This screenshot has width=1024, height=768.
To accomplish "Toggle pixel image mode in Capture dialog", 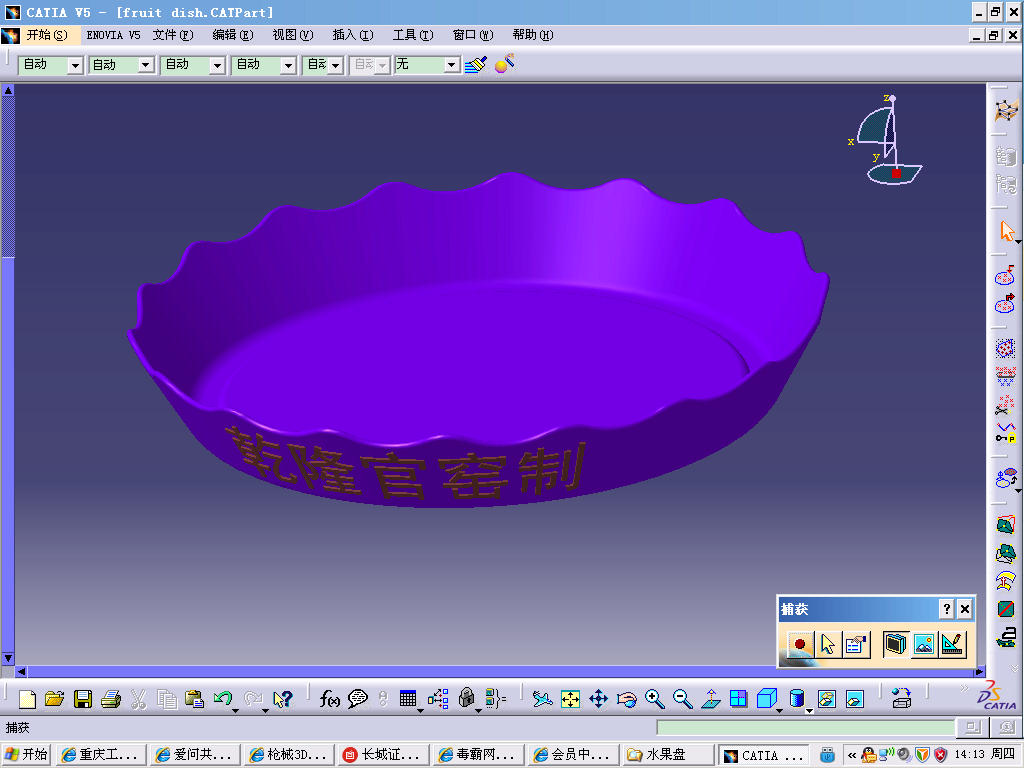I will 923,645.
